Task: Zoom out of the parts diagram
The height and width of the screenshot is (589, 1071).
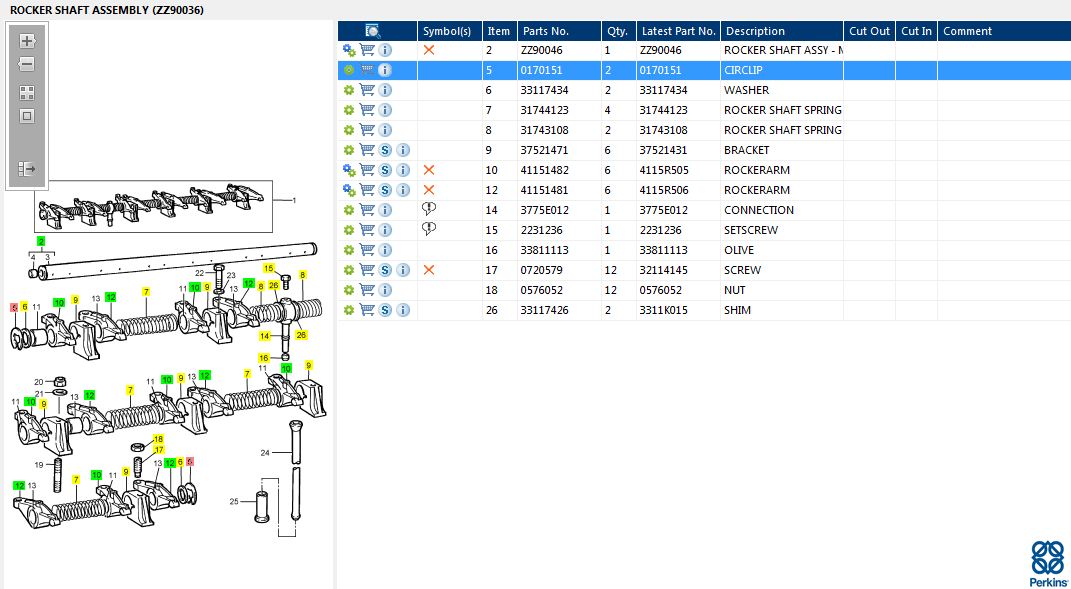Action: click(x=27, y=65)
